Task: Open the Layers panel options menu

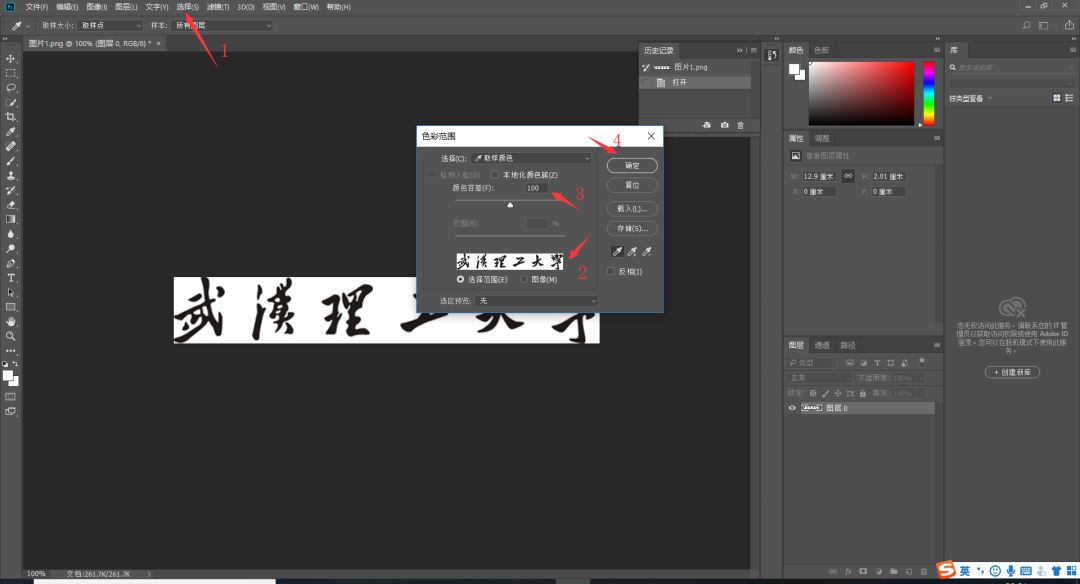Action: pyautogui.click(x=937, y=345)
